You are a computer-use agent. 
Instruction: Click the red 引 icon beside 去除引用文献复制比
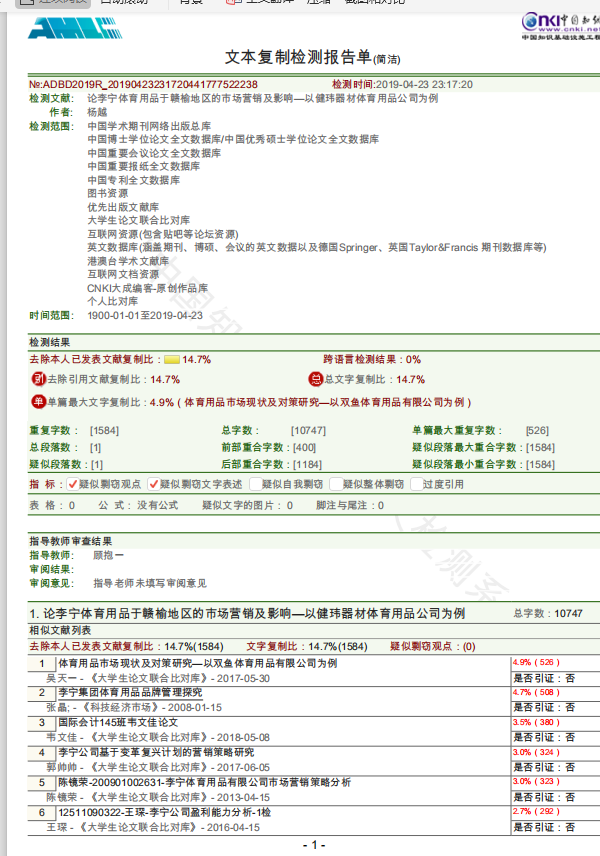(38, 379)
